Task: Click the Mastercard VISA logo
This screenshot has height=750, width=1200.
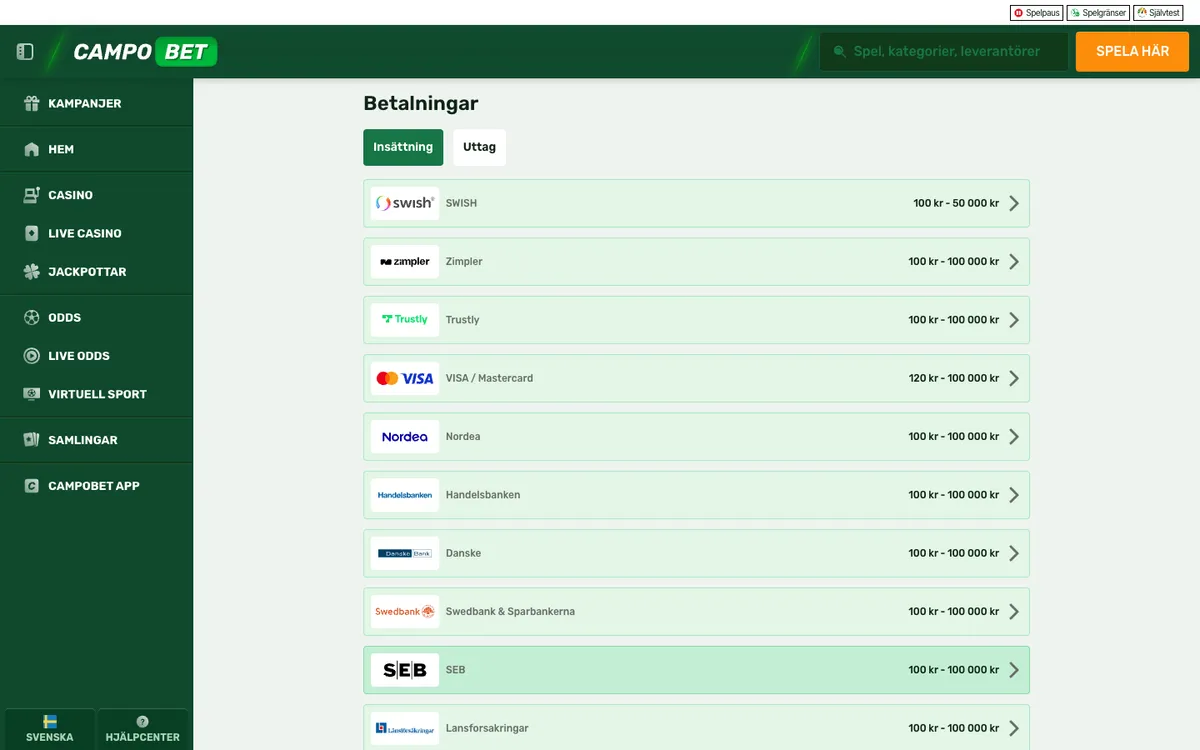Action: point(405,378)
